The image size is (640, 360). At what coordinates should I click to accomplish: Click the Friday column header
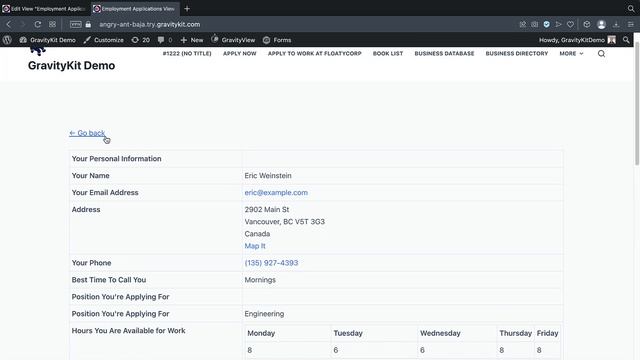(x=547, y=333)
